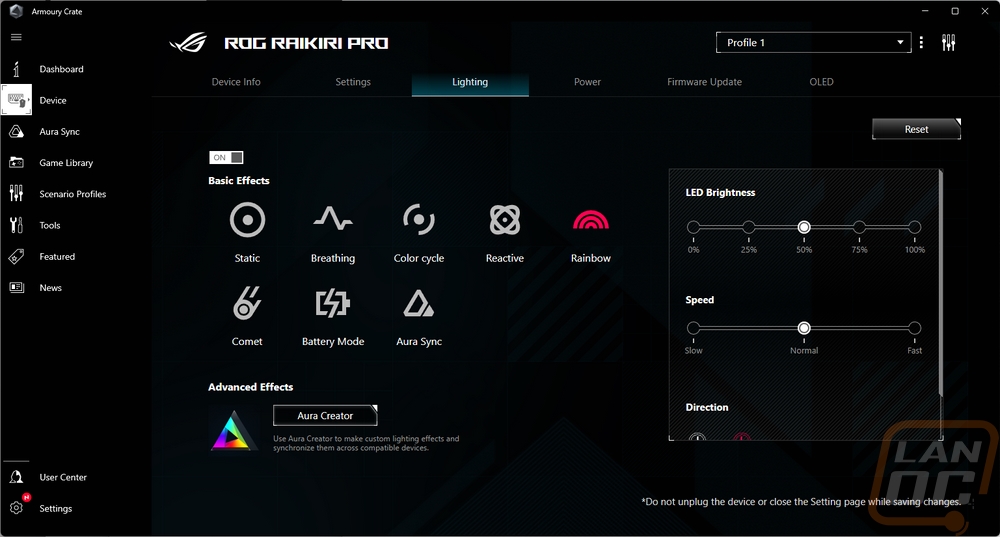Screen dimensions: 1000x537
Task: Select the Comet effect icon
Action: (247, 304)
